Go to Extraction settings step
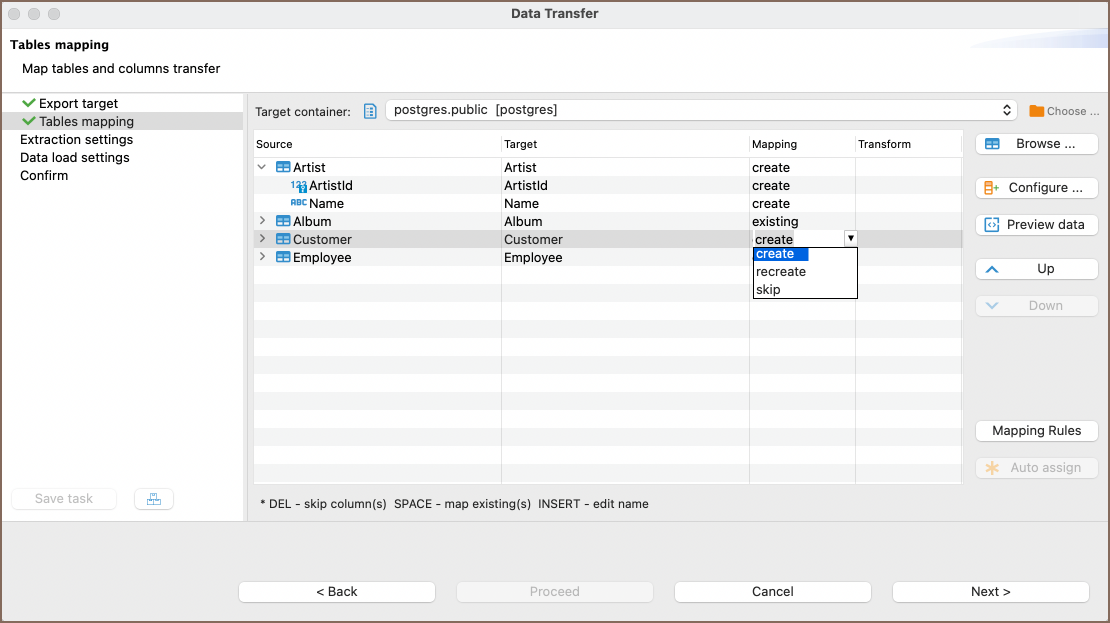The height and width of the screenshot is (623, 1110). (x=76, y=140)
